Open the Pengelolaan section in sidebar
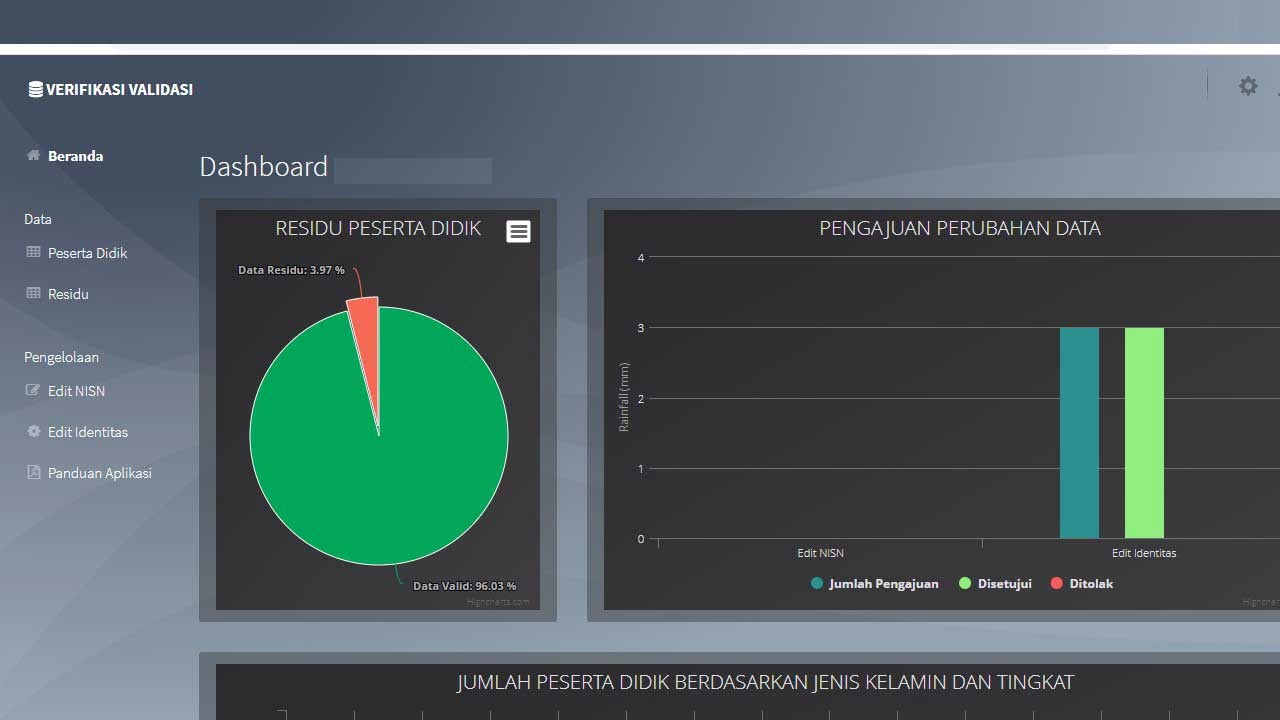 [x=61, y=357]
